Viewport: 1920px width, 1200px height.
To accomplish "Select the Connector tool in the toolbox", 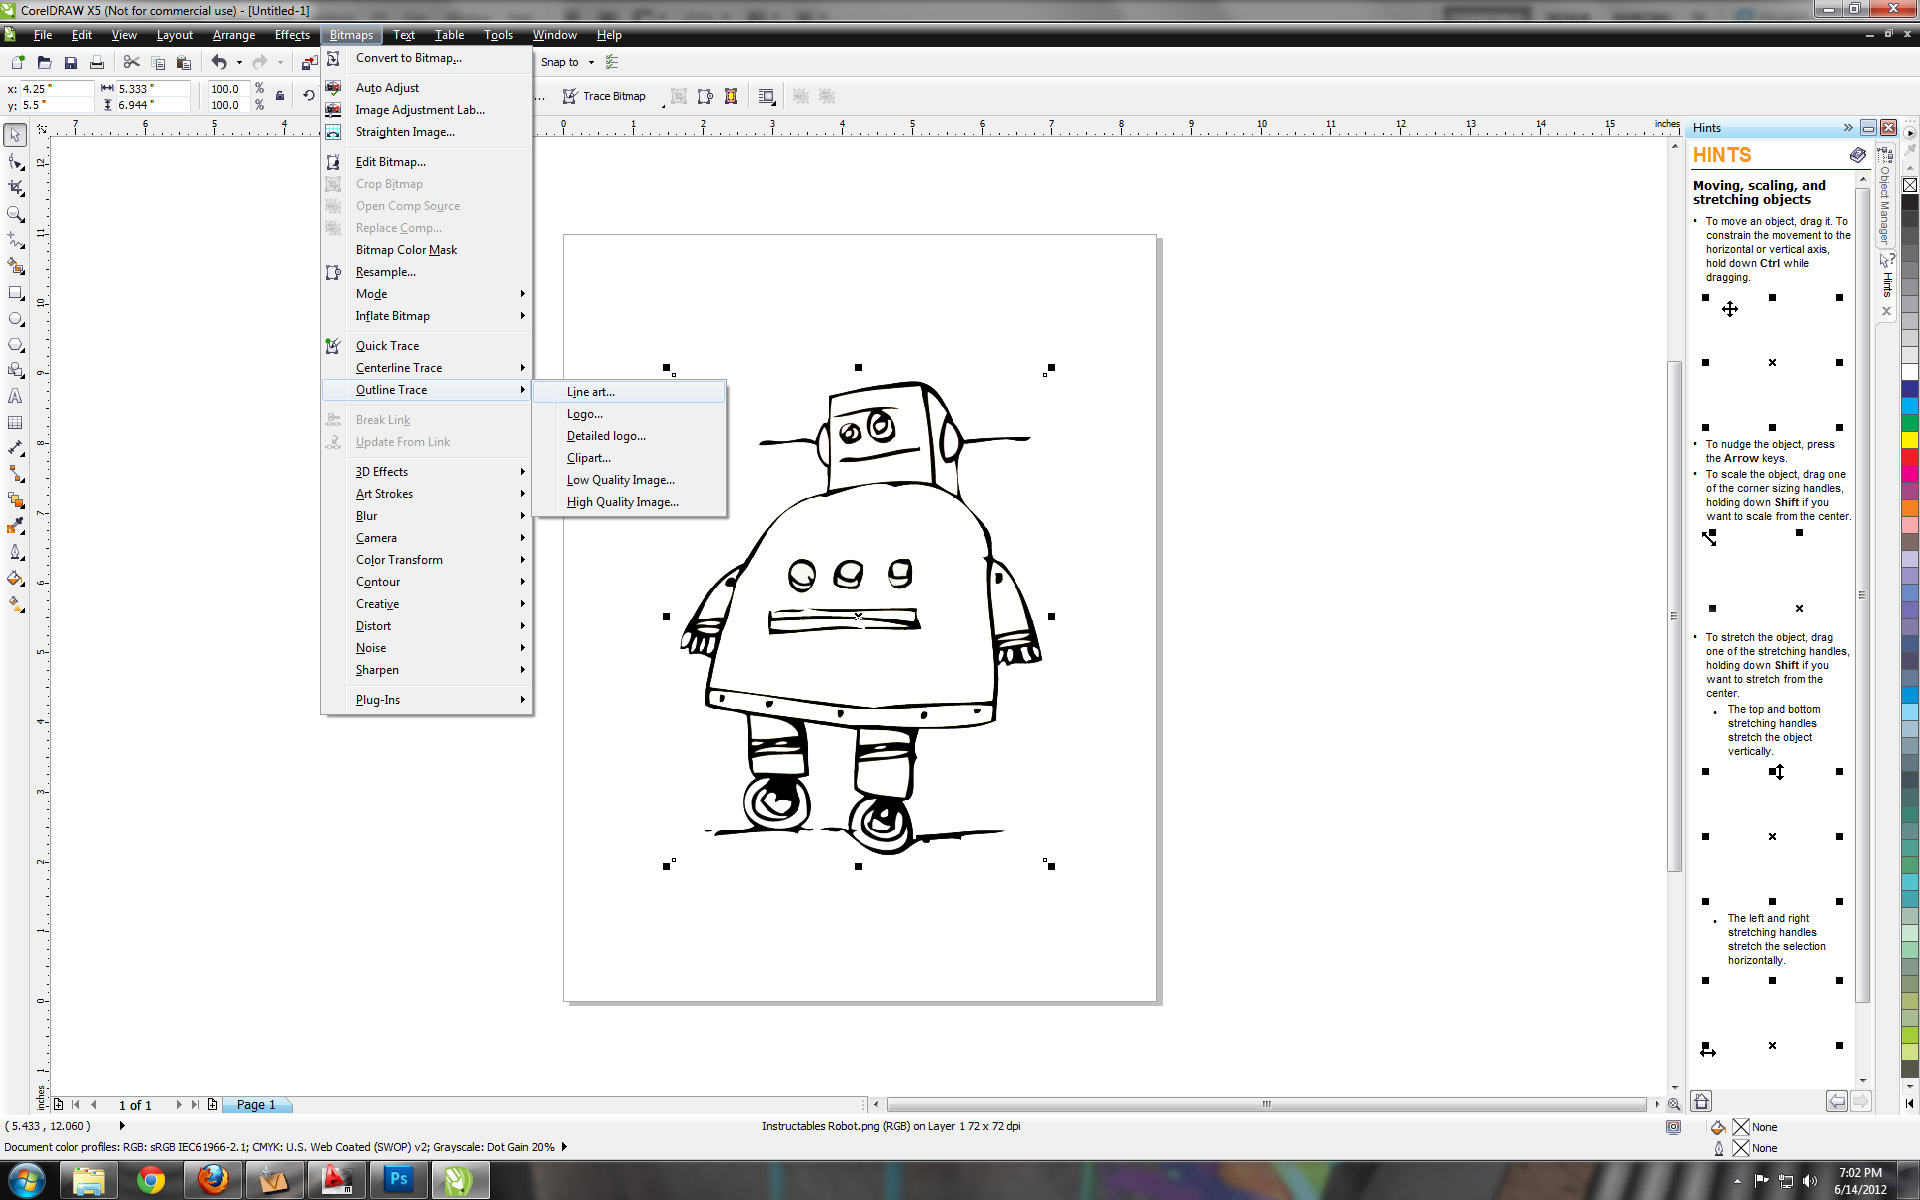I will (15, 474).
